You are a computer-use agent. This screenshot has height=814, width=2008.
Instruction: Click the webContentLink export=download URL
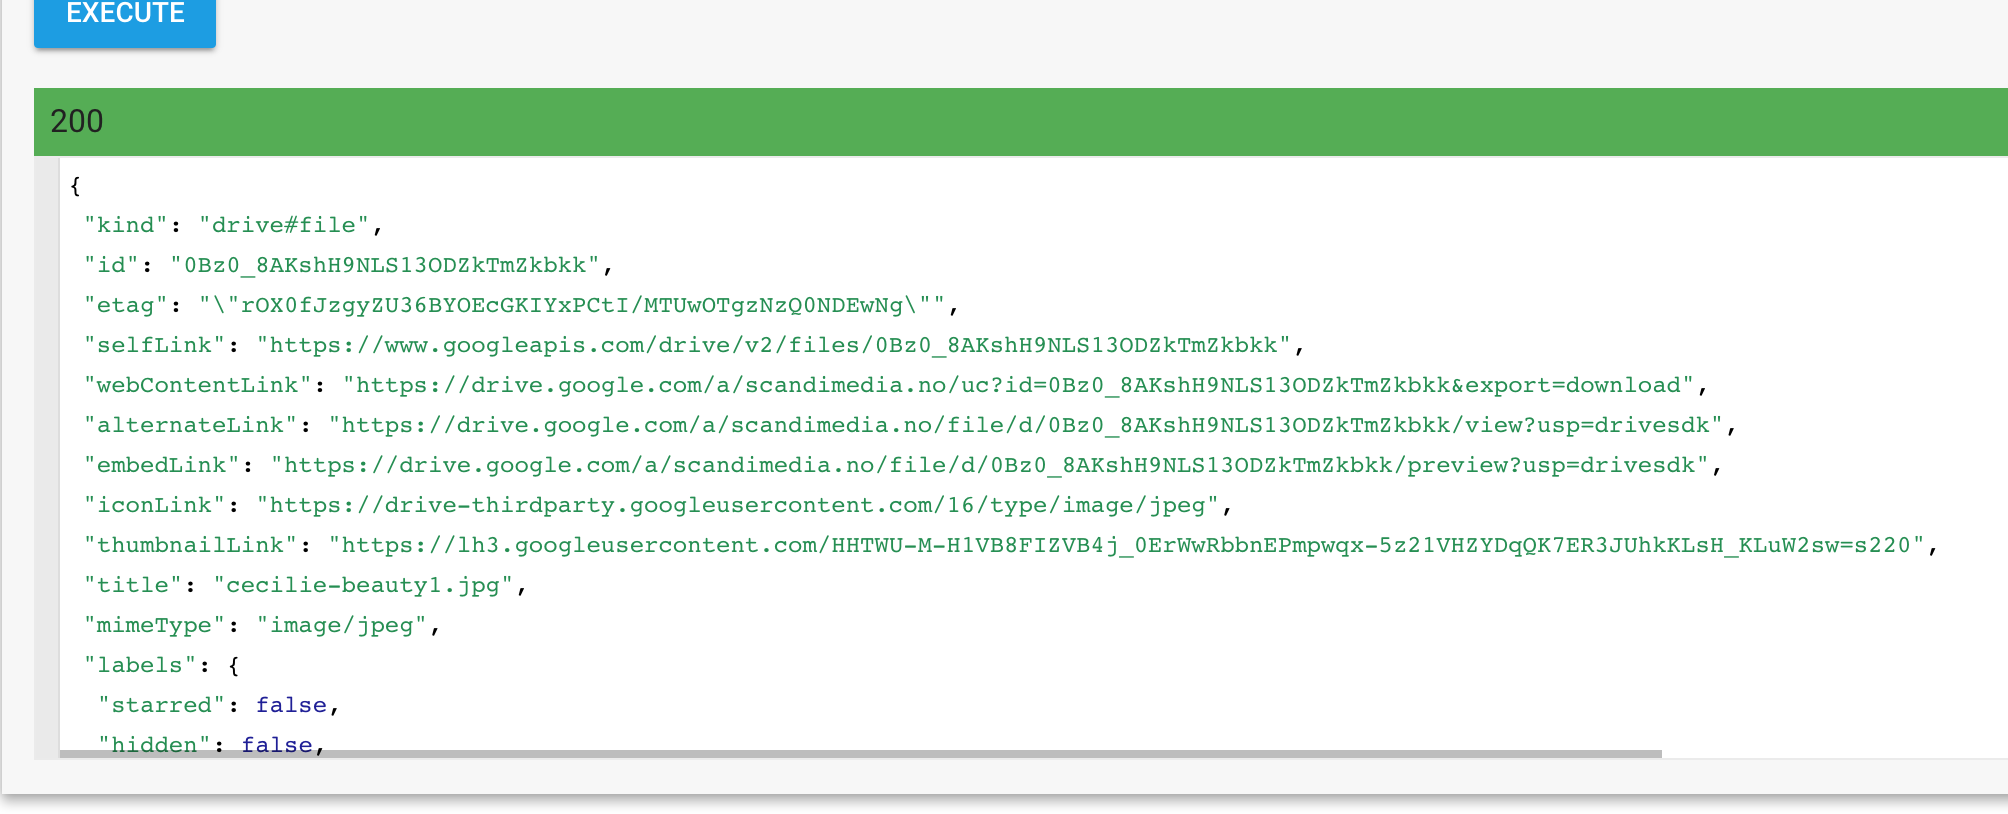(x=1019, y=385)
